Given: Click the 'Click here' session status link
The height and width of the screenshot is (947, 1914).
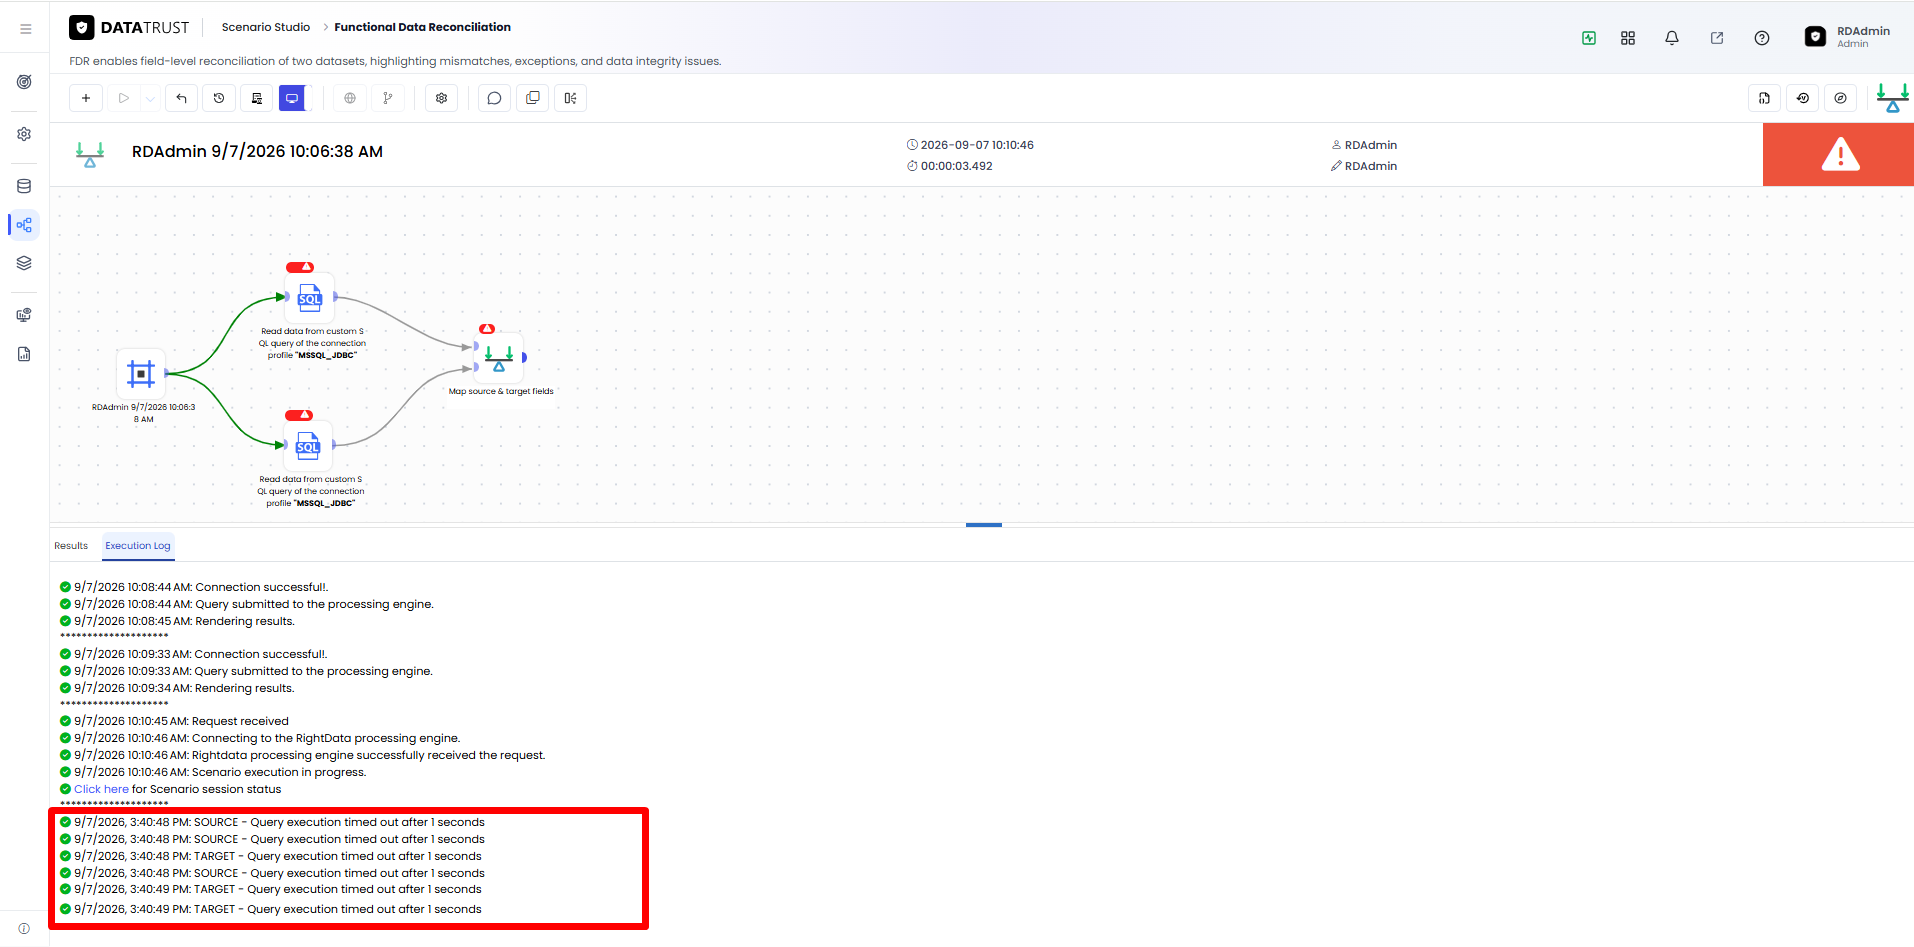Looking at the screenshot, I should [x=101, y=789].
